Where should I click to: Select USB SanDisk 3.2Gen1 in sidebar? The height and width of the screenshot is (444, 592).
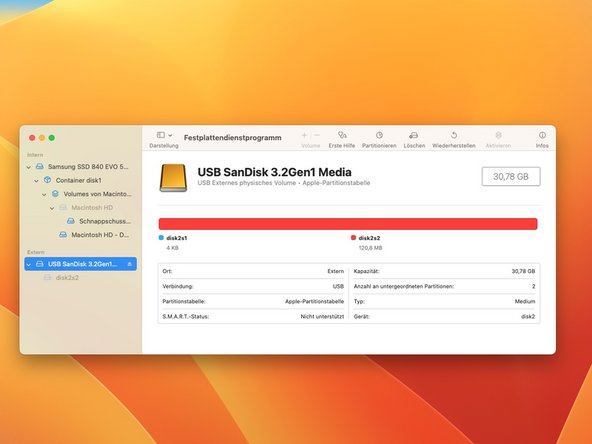pos(80,264)
